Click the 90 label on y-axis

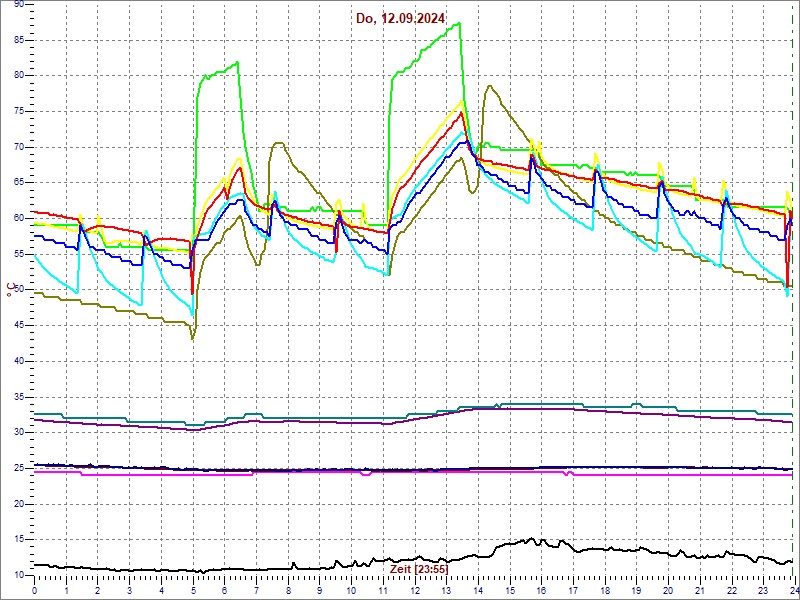[19, 5]
